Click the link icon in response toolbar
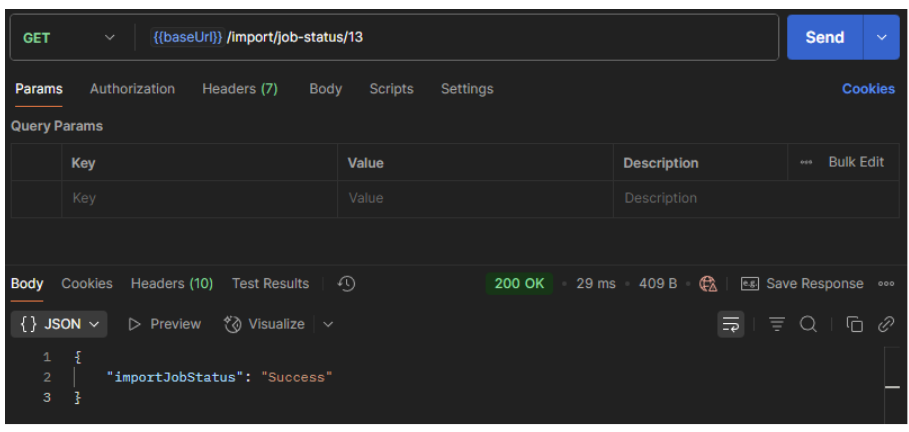Viewport: 909px width, 432px height. tap(886, 324)
